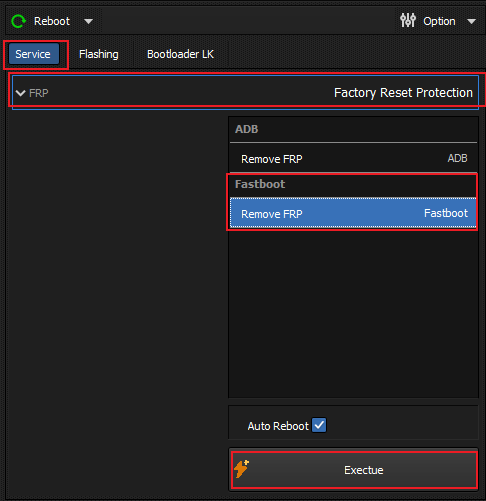Select Remove FRP under Fastboot
The height and width of the screenshot is (501, 486).
(353, 213)
